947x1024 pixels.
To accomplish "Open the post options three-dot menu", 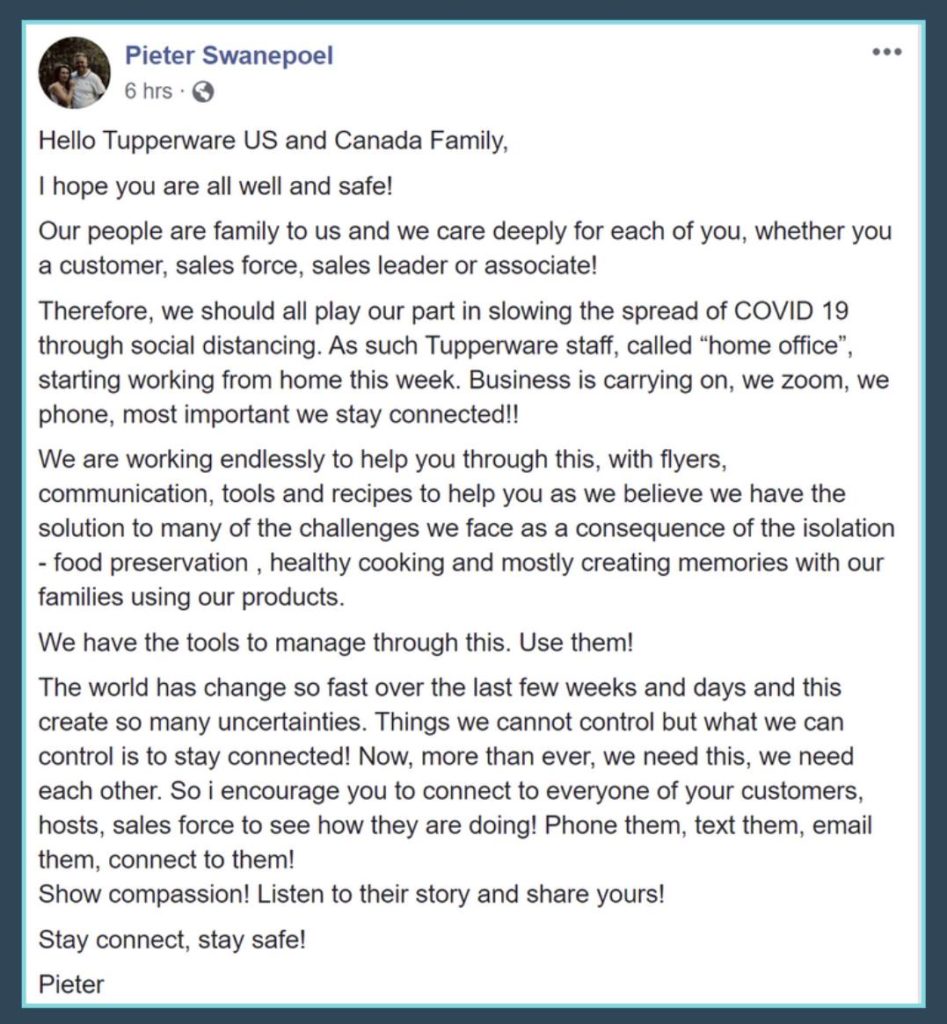I will [886, 53].
